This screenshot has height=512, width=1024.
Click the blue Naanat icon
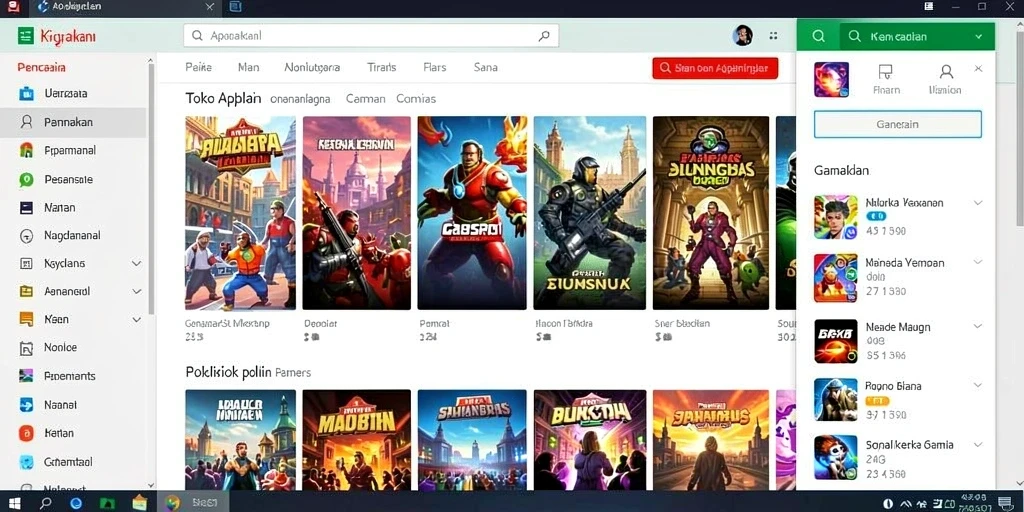(x=26, y=405)
